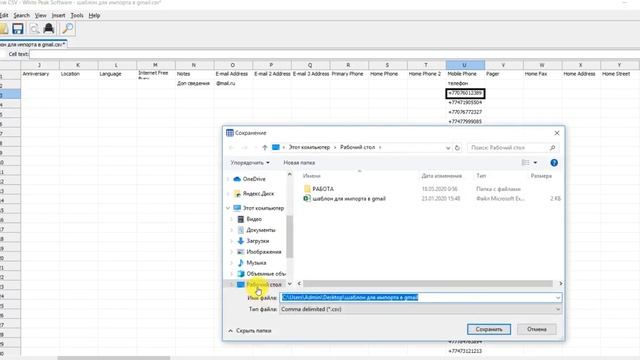
Task: Open the view options dropdown arrow
Action: point(535,163)
